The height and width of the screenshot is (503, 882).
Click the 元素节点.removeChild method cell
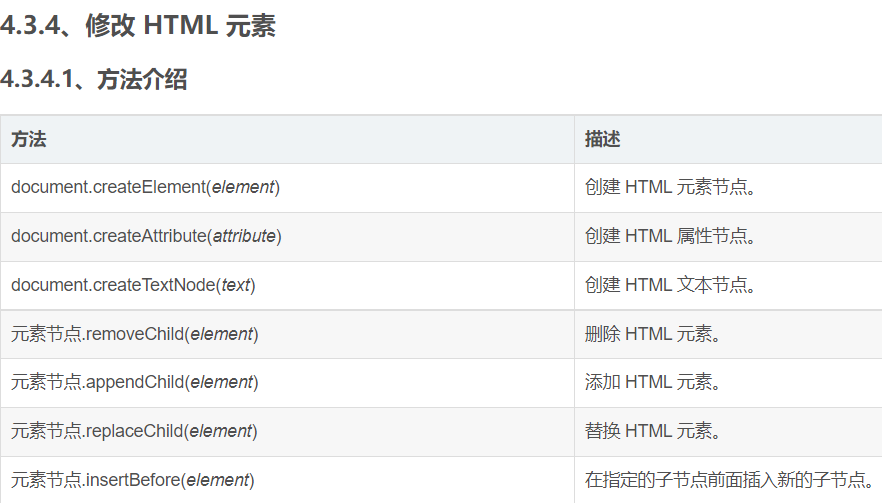pyautogui.click(x=135, y=334)
